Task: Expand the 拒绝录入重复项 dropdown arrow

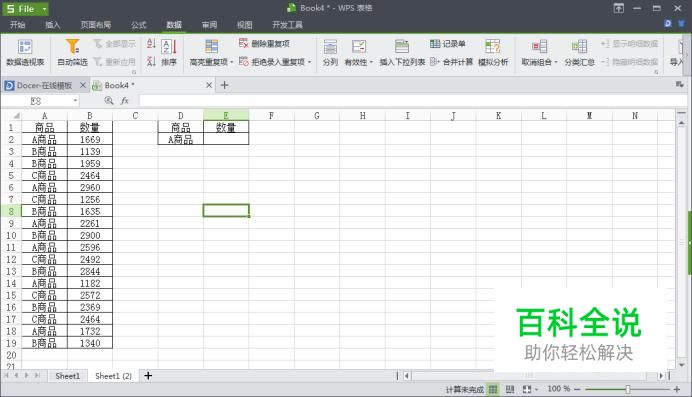Action: 310,62
